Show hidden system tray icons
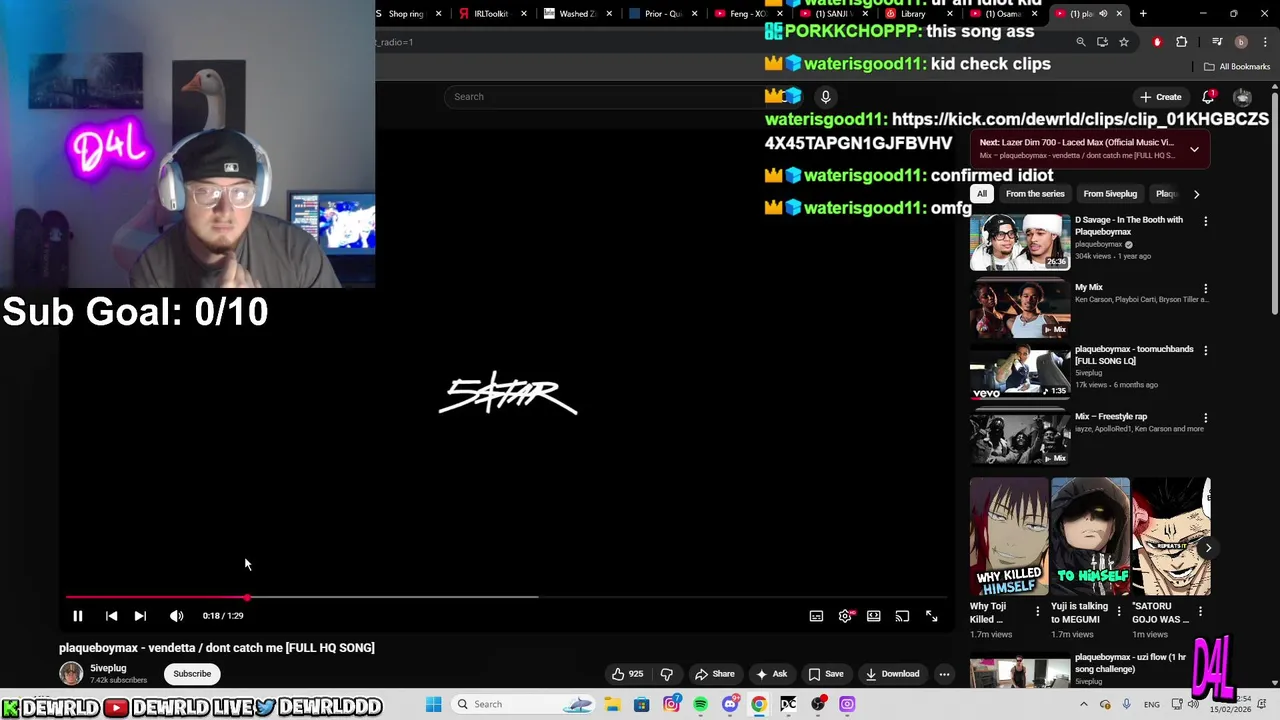The height and width of the screenshot is (720, 1280). [1083, 704]
